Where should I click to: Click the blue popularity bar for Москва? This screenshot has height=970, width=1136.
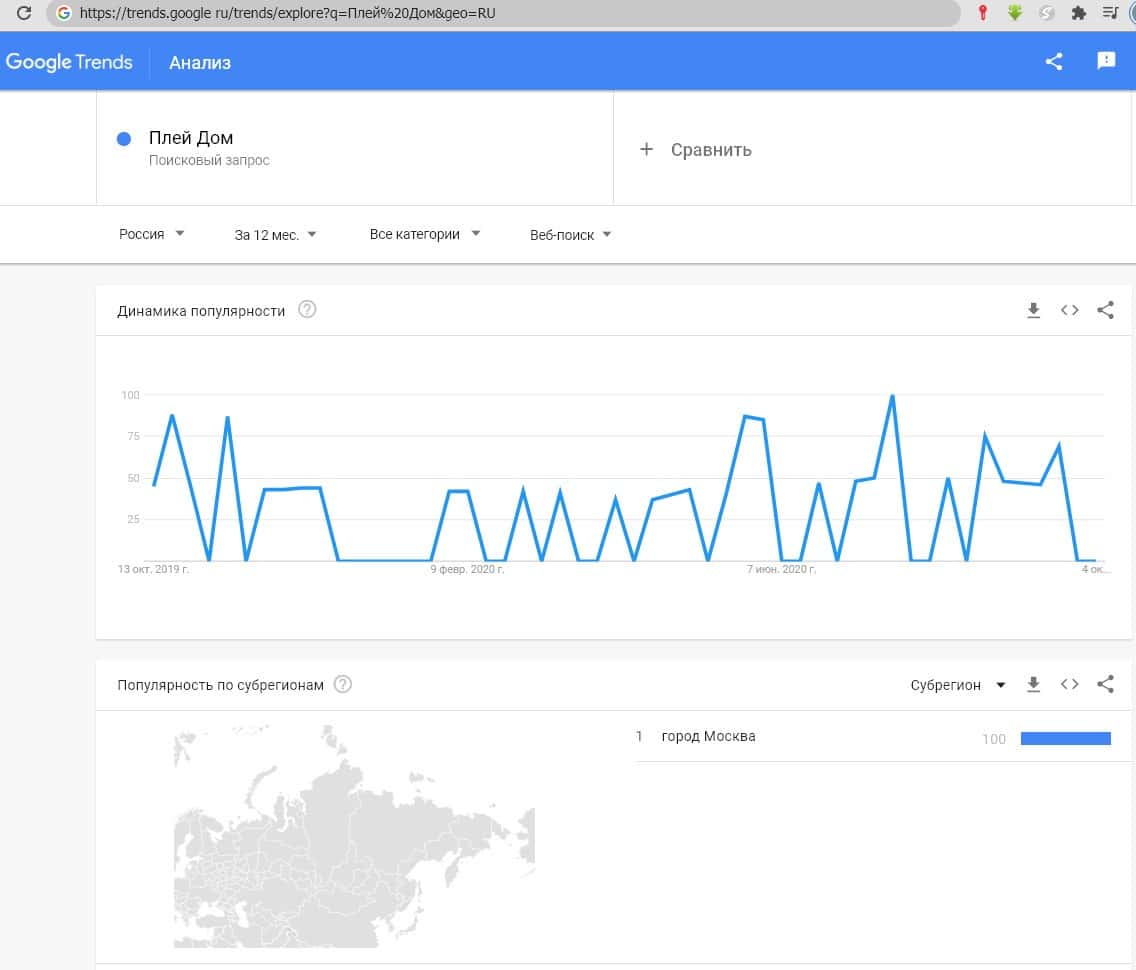[1065, 738]
